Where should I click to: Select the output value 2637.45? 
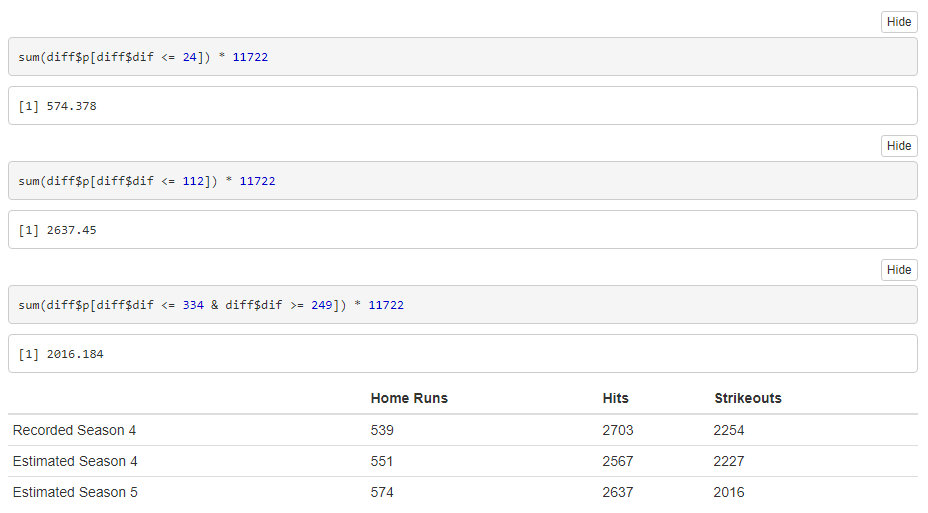pos(71,230)
